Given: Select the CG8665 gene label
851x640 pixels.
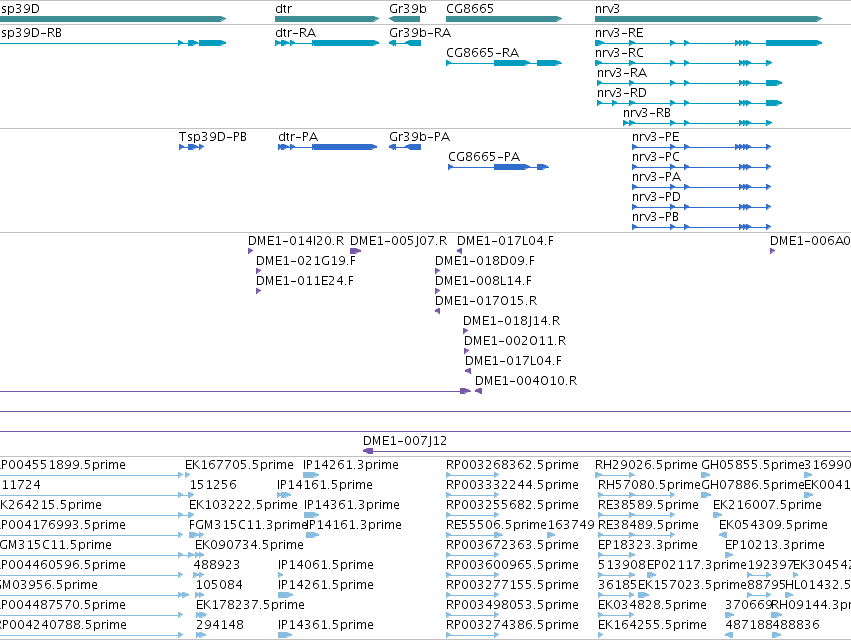Looking at the screenshot, I should (469, 9).
